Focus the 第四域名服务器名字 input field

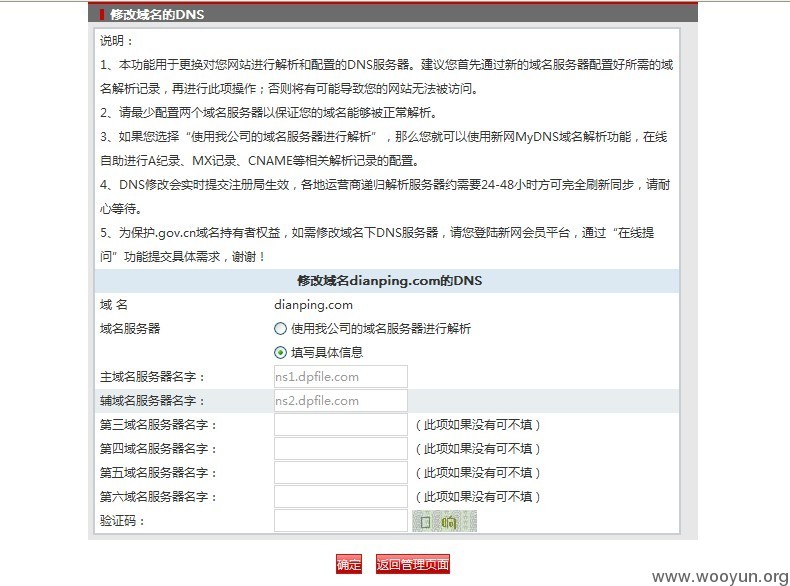coord(341,449)
